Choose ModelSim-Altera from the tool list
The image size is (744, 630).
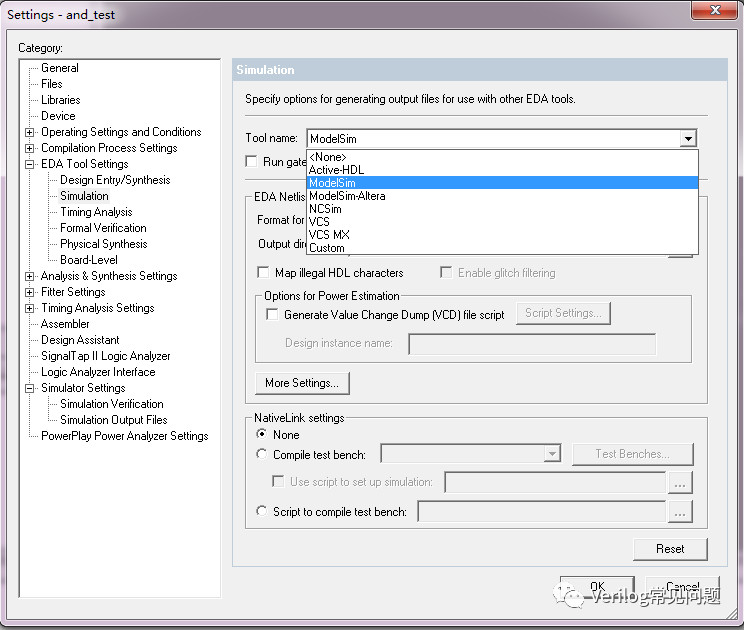tap(502, 196)
